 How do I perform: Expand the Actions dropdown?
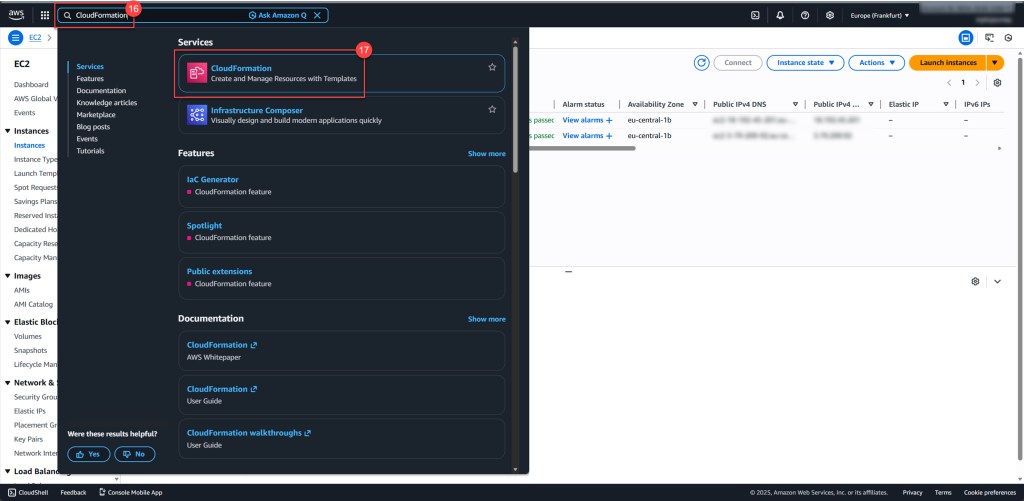[x=876, y=62]
